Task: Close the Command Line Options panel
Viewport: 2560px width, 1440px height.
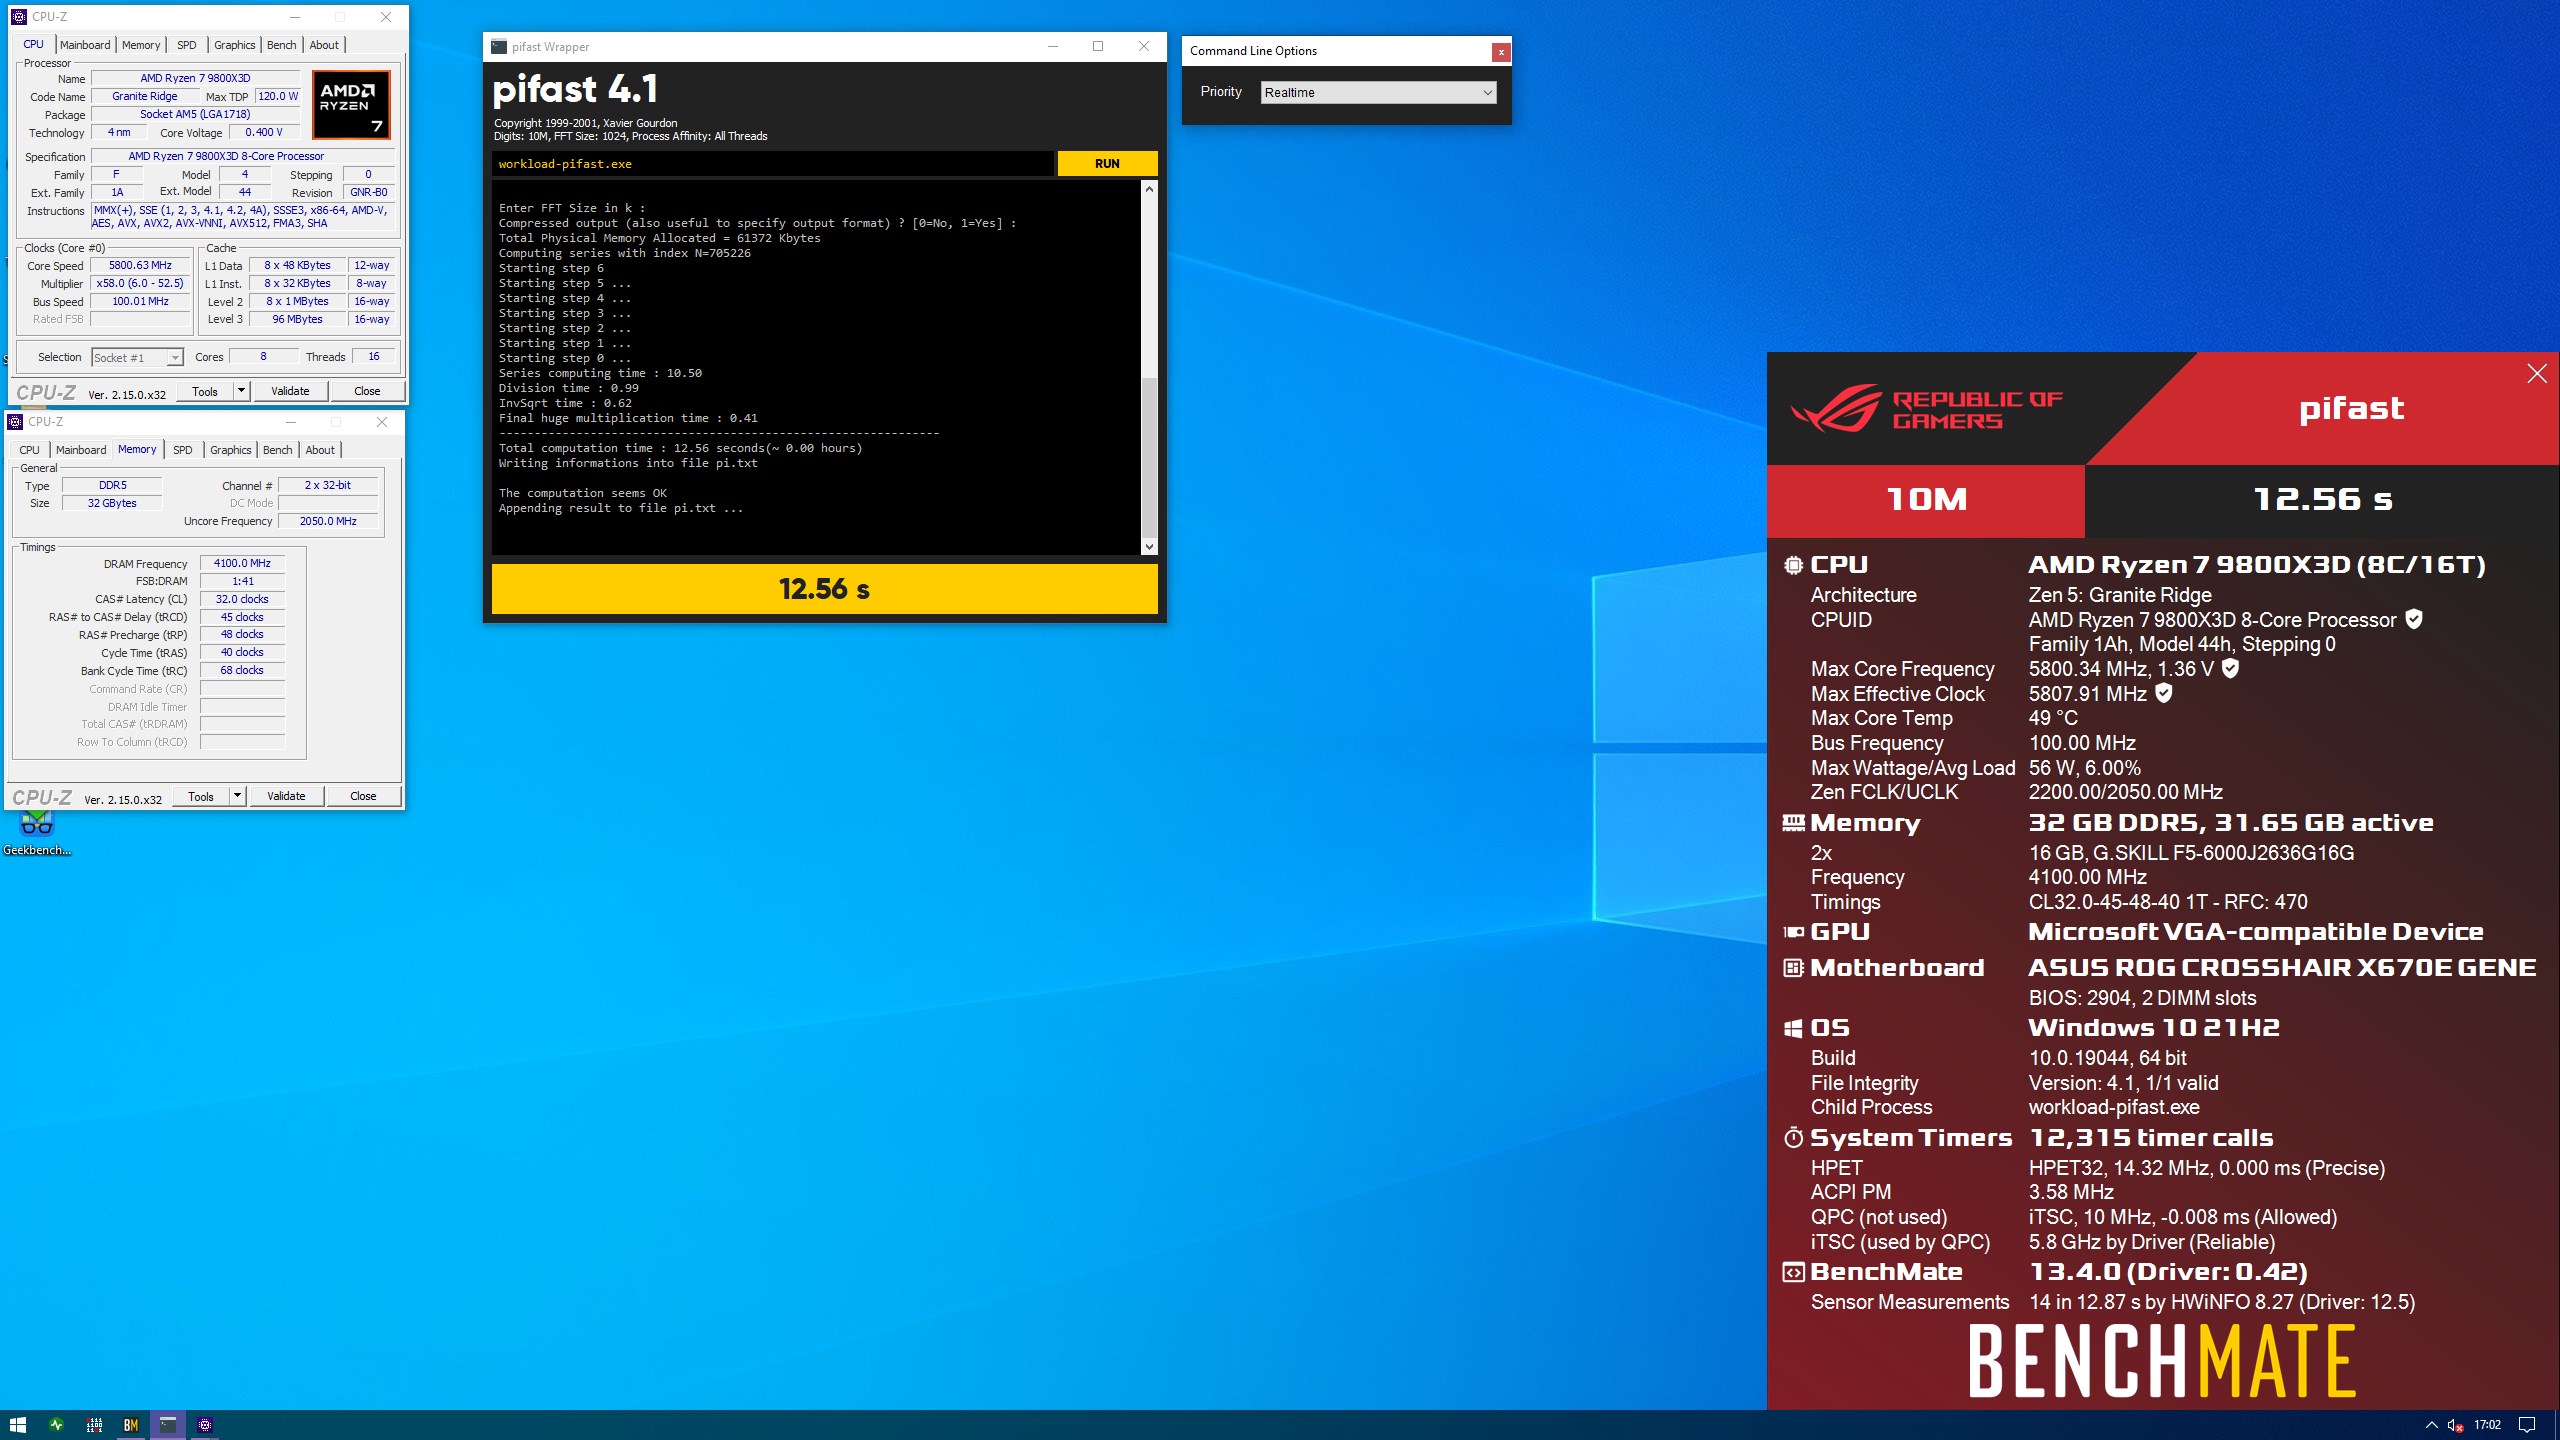Action: (1501, 52)
